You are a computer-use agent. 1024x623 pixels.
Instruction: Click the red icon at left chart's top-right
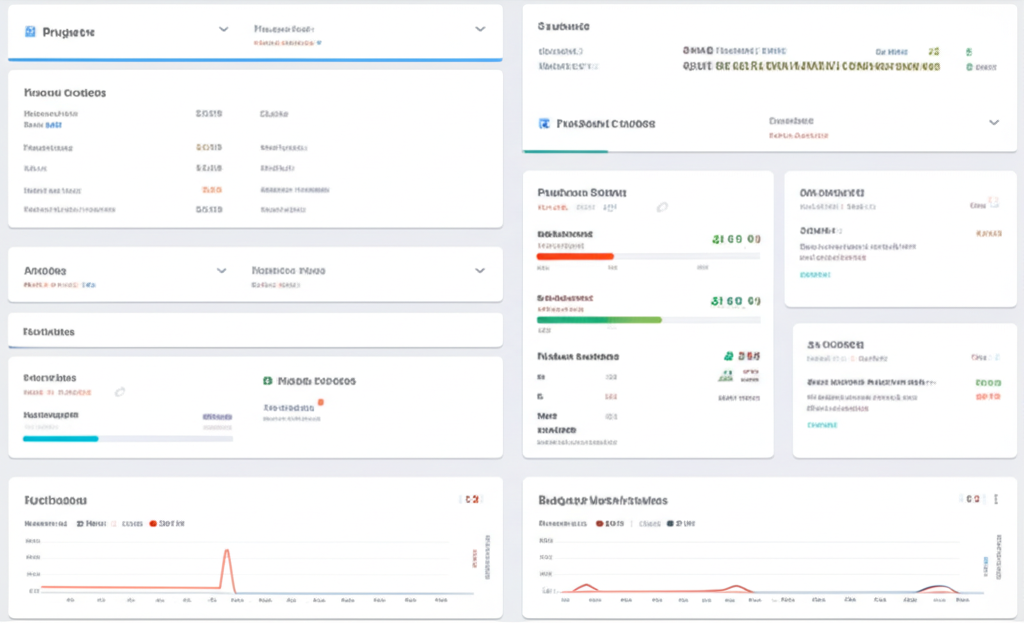(x=472, y=499)
